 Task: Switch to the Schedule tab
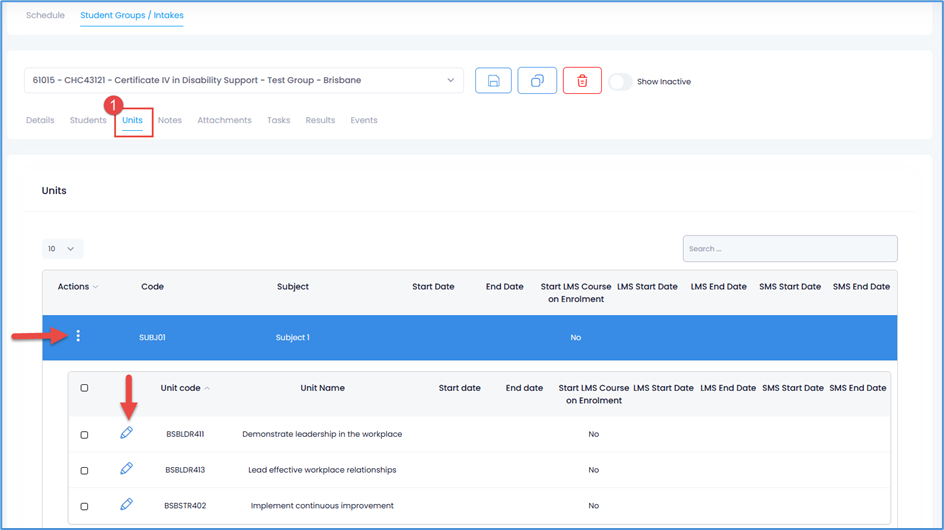coord(45,16)
